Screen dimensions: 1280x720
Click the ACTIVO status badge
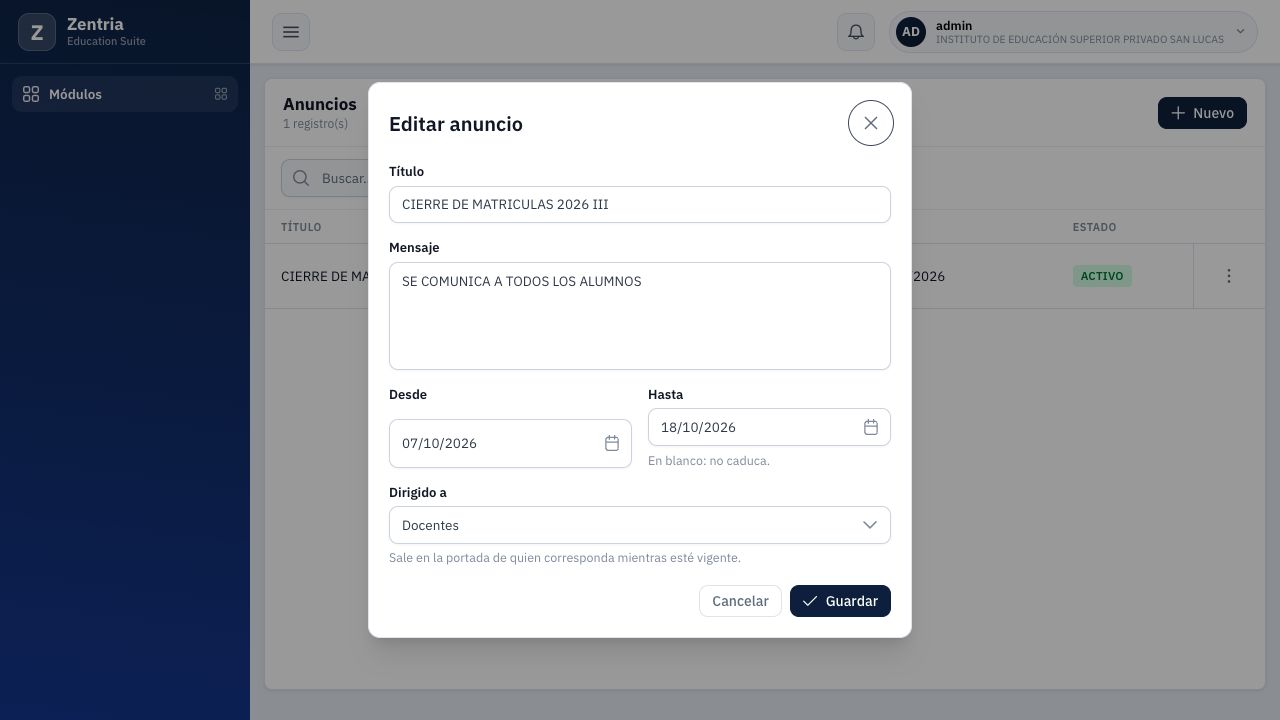1102,276
